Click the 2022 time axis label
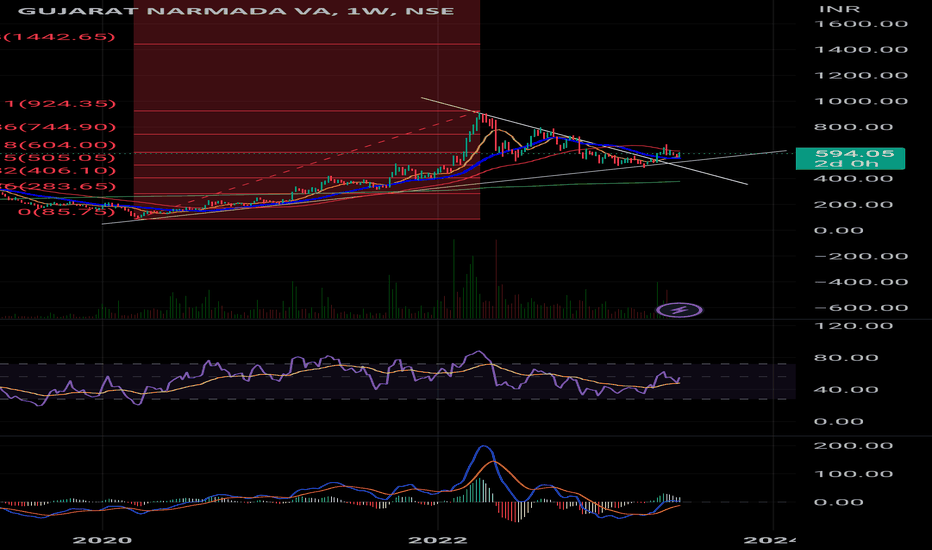932x550 pixels. [438, 540]
